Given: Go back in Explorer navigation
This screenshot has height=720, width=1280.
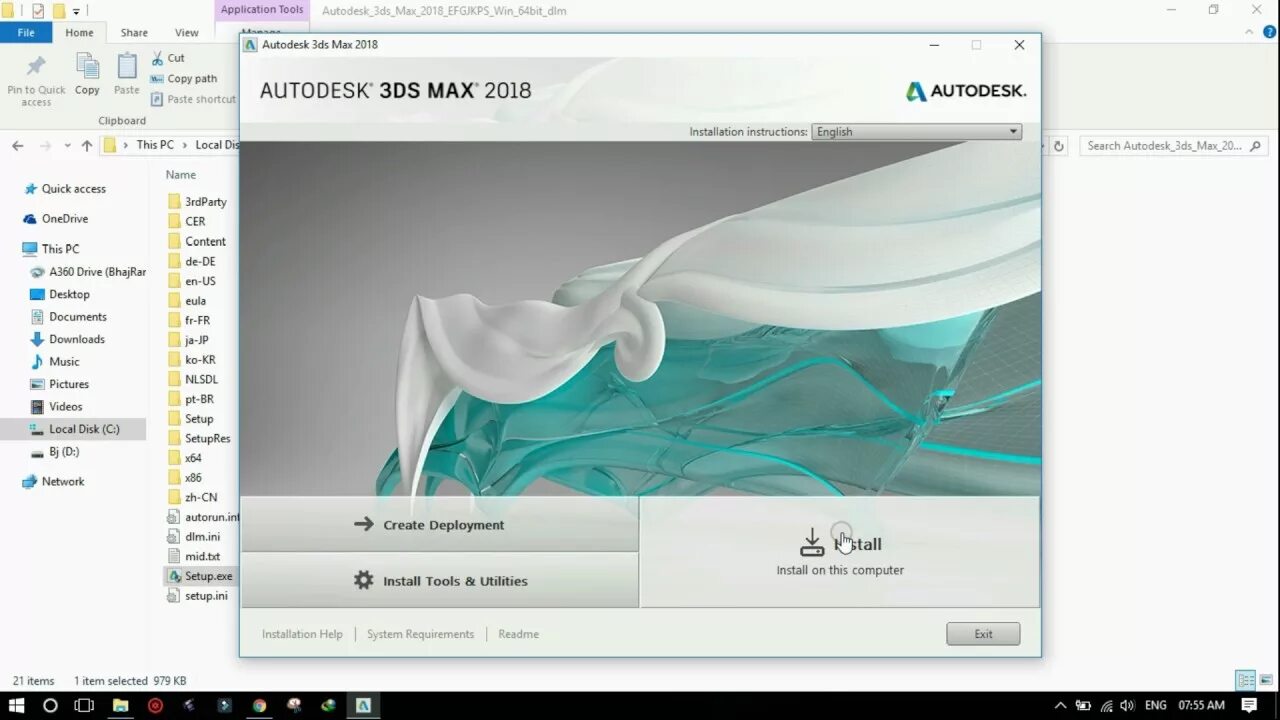Looking at the screenshot, I should click(17, 145).
